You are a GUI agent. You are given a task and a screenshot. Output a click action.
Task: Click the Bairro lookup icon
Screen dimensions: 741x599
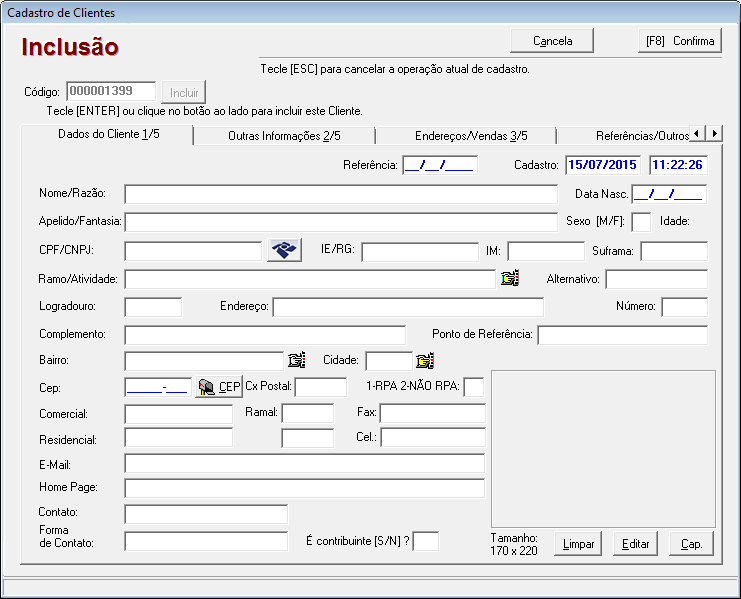296,360
